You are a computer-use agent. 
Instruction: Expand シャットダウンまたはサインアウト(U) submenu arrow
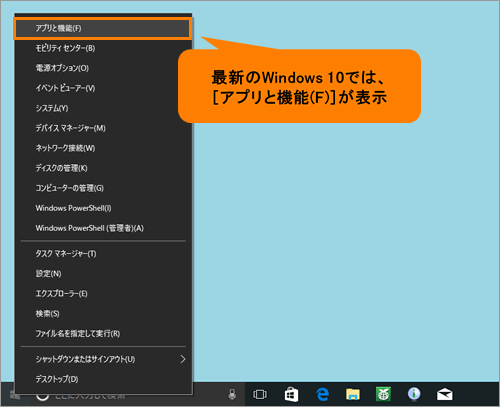[x=183, y=359]
